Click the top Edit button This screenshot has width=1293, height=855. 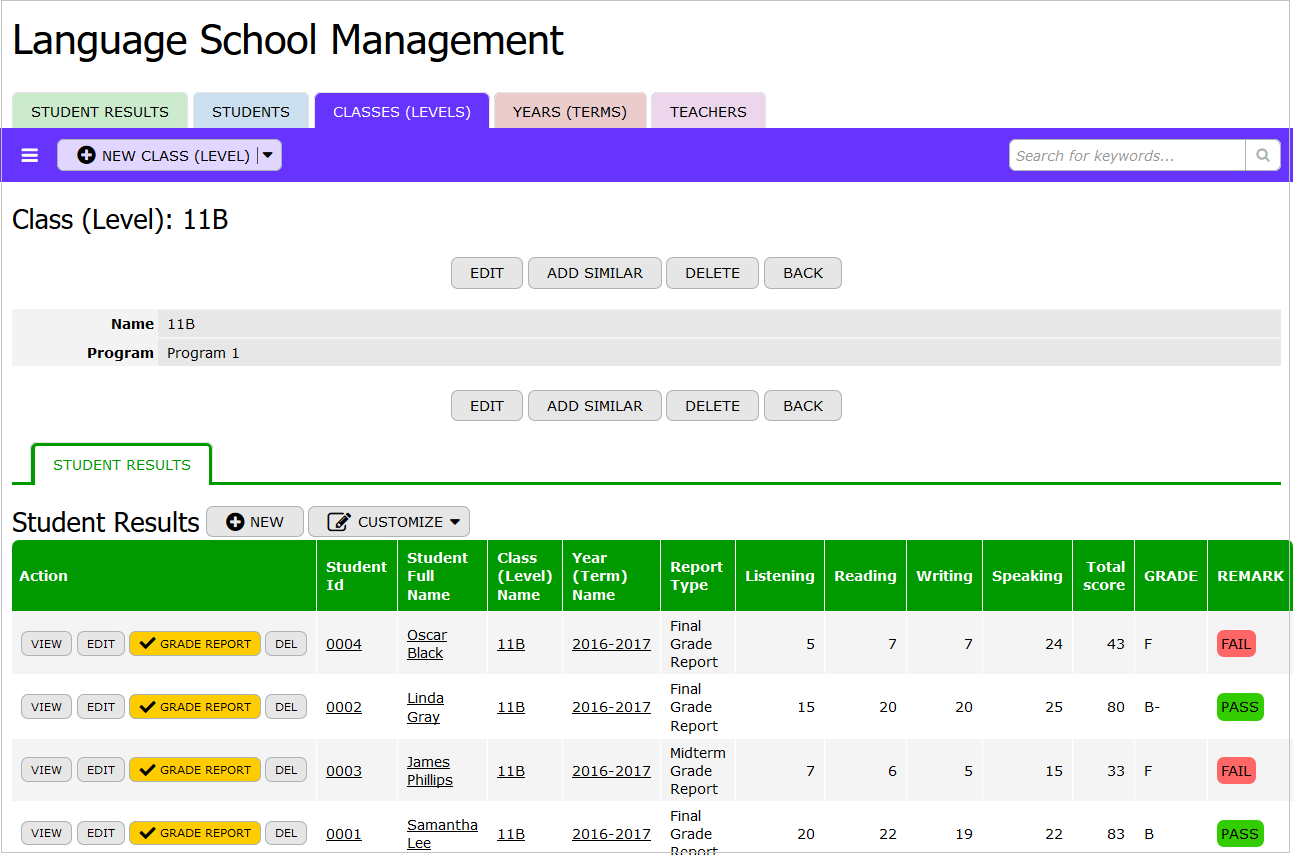pos(487,273)
